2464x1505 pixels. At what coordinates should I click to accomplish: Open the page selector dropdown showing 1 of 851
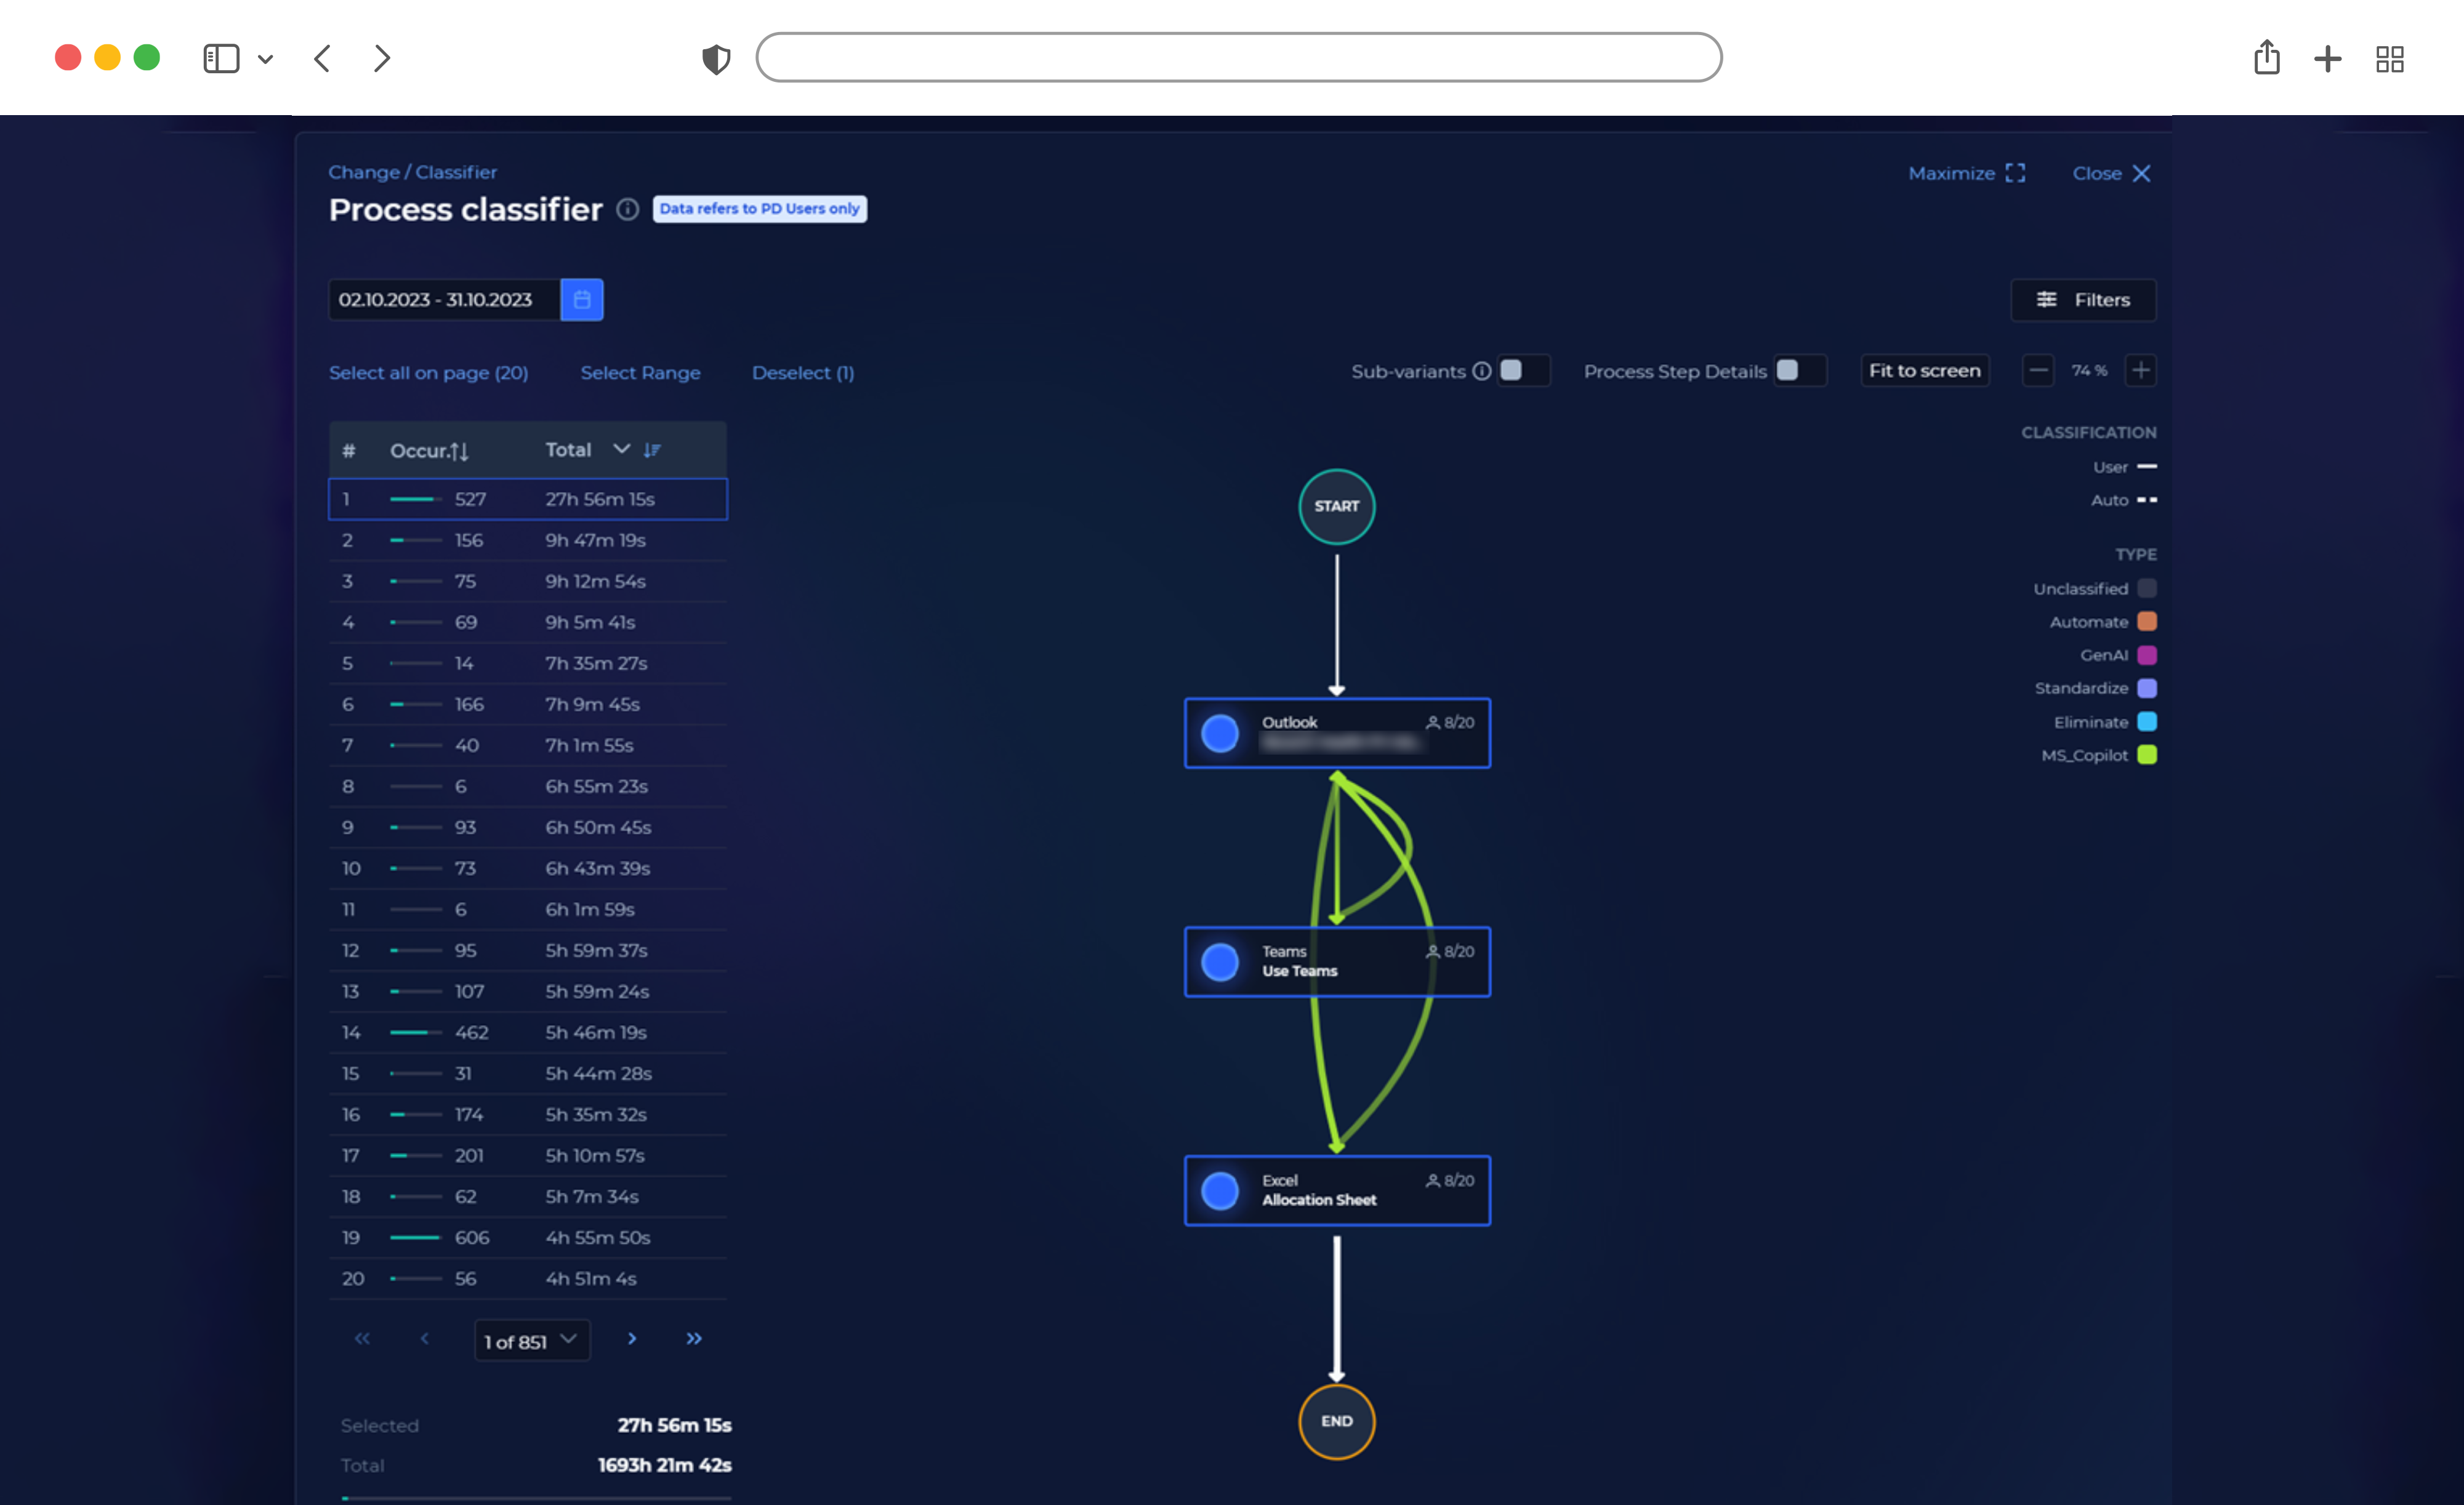(531, 1340)
